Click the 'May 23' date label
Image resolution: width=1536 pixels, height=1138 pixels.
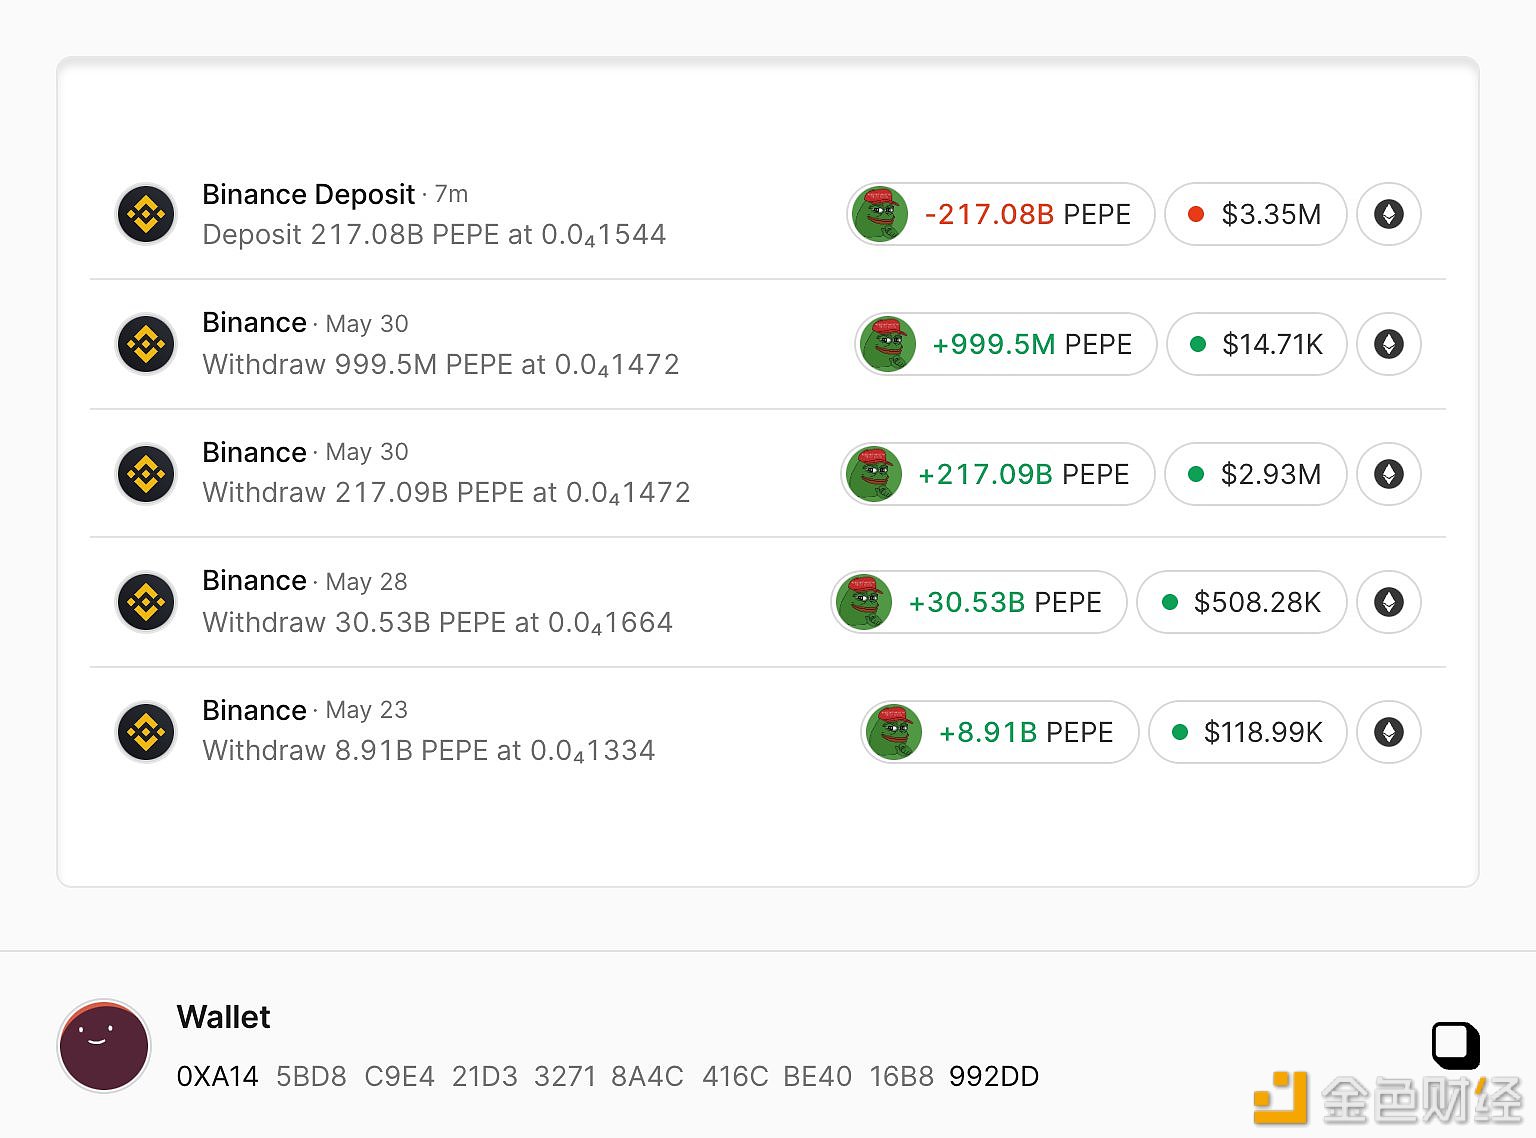pos(367,710)
